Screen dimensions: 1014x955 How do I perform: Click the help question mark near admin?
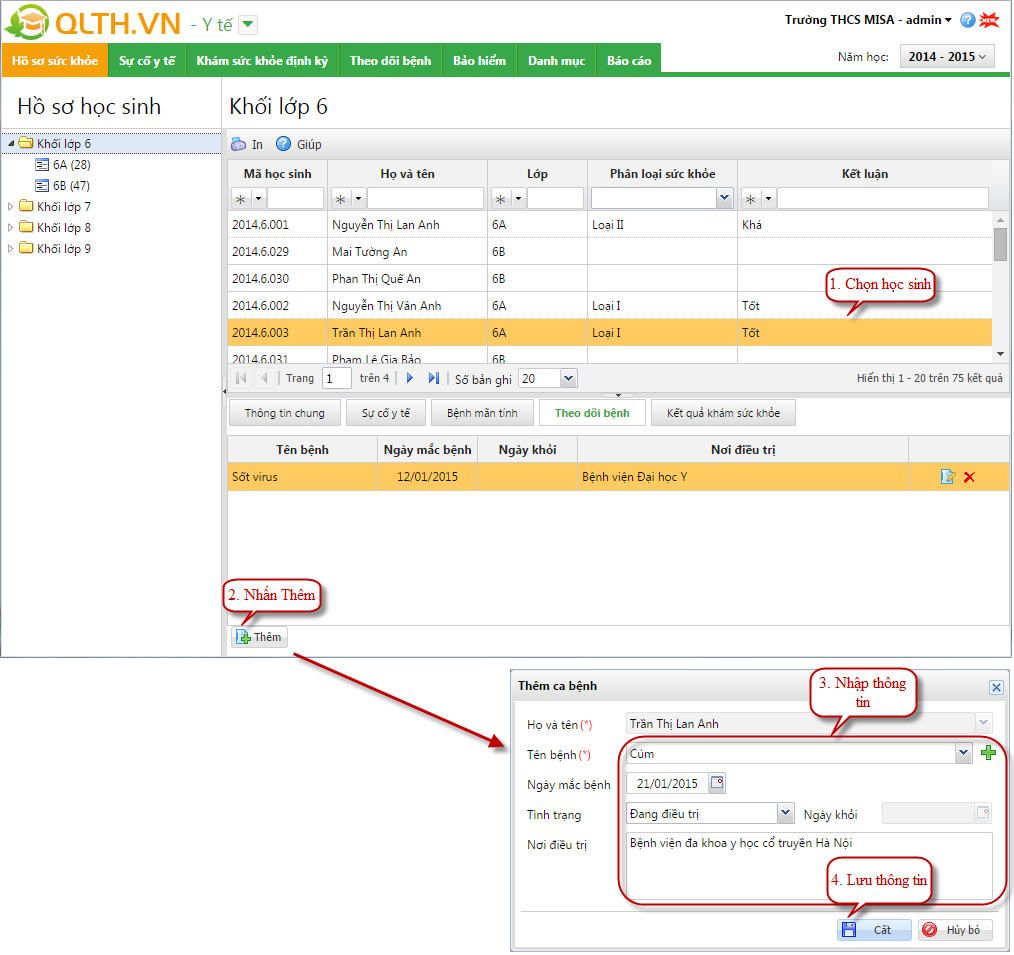[x=967, y=20]
